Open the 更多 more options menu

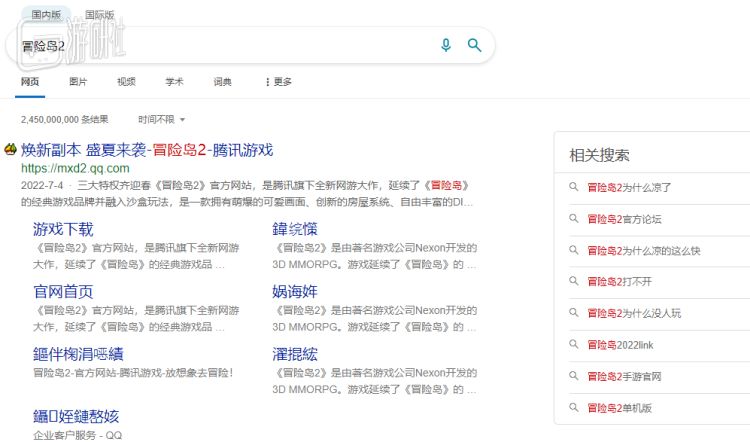pos(278,82)
